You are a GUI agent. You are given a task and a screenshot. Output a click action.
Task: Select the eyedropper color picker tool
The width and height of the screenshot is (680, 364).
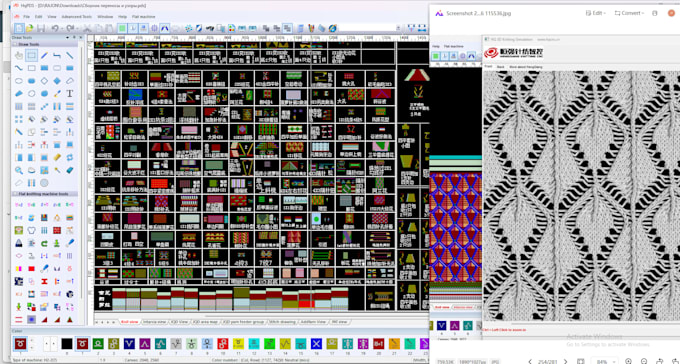(x=57, y=93)
